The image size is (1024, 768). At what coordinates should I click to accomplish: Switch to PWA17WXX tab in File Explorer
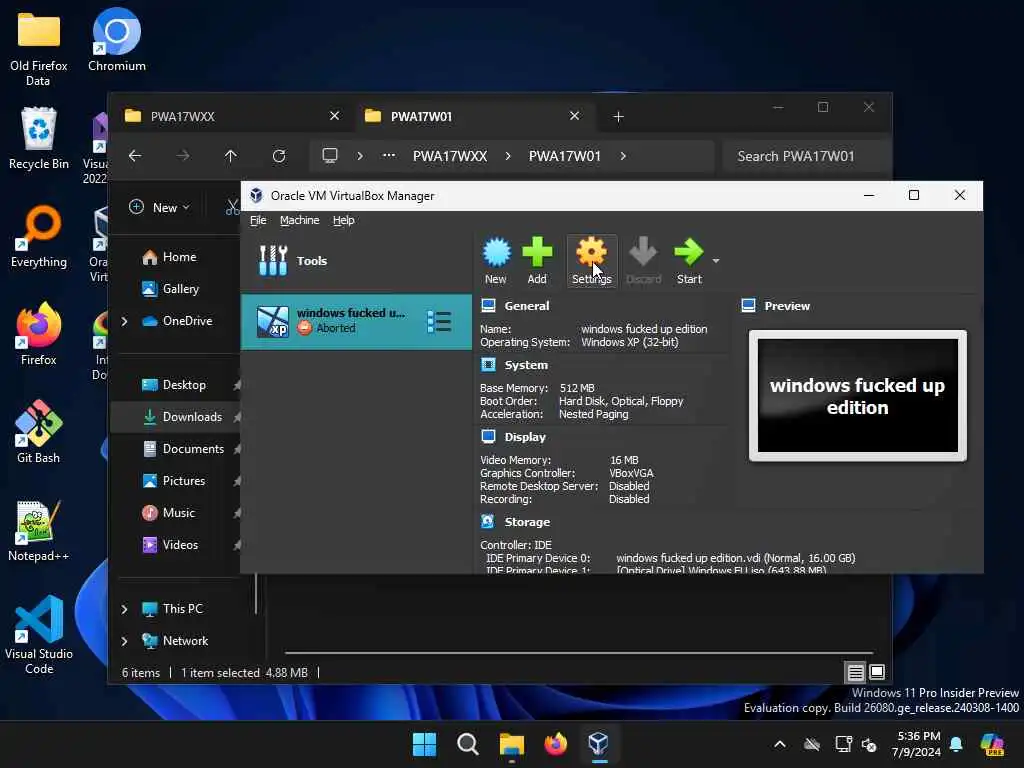point(232,116)
